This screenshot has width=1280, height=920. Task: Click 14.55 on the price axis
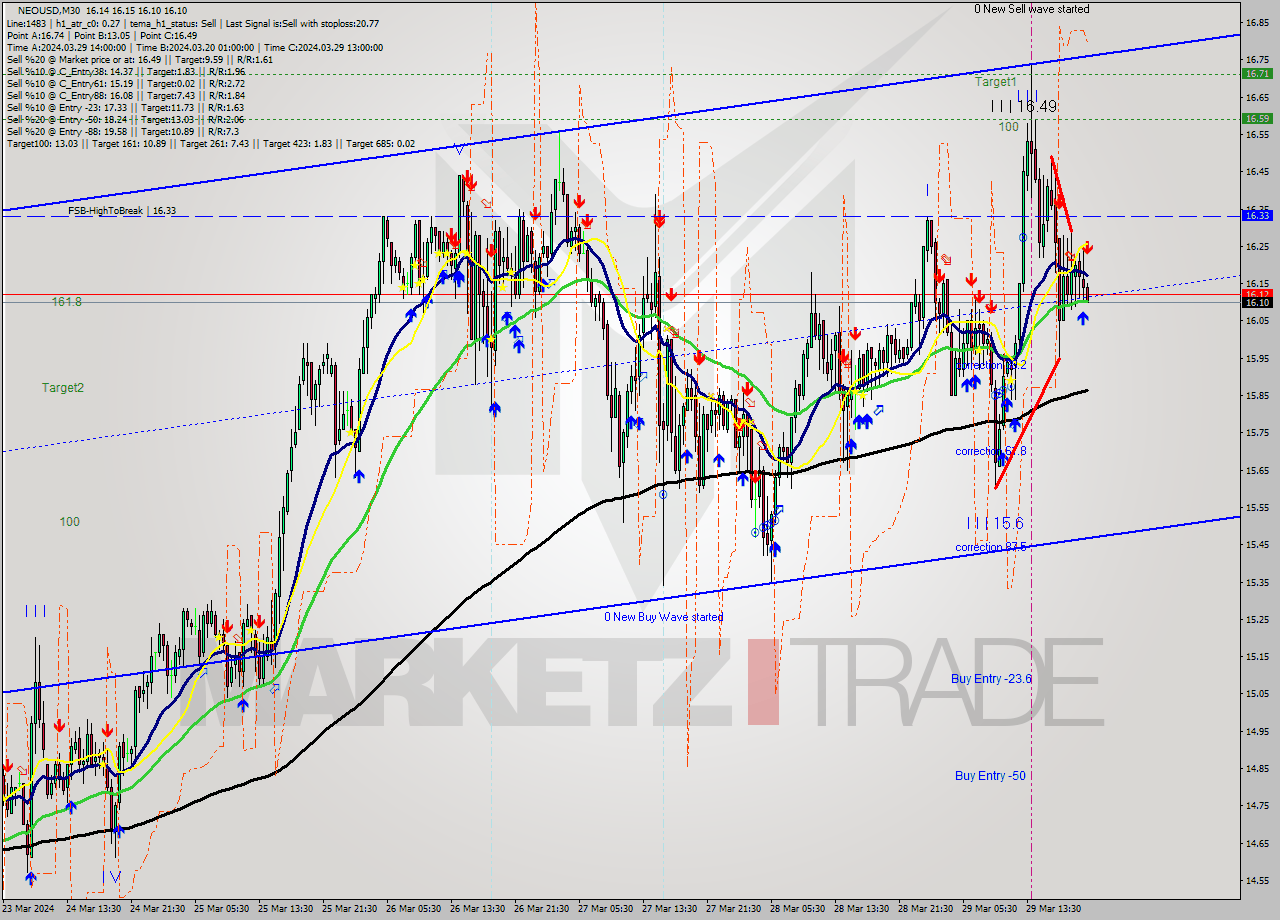(x=1257, y=880)
